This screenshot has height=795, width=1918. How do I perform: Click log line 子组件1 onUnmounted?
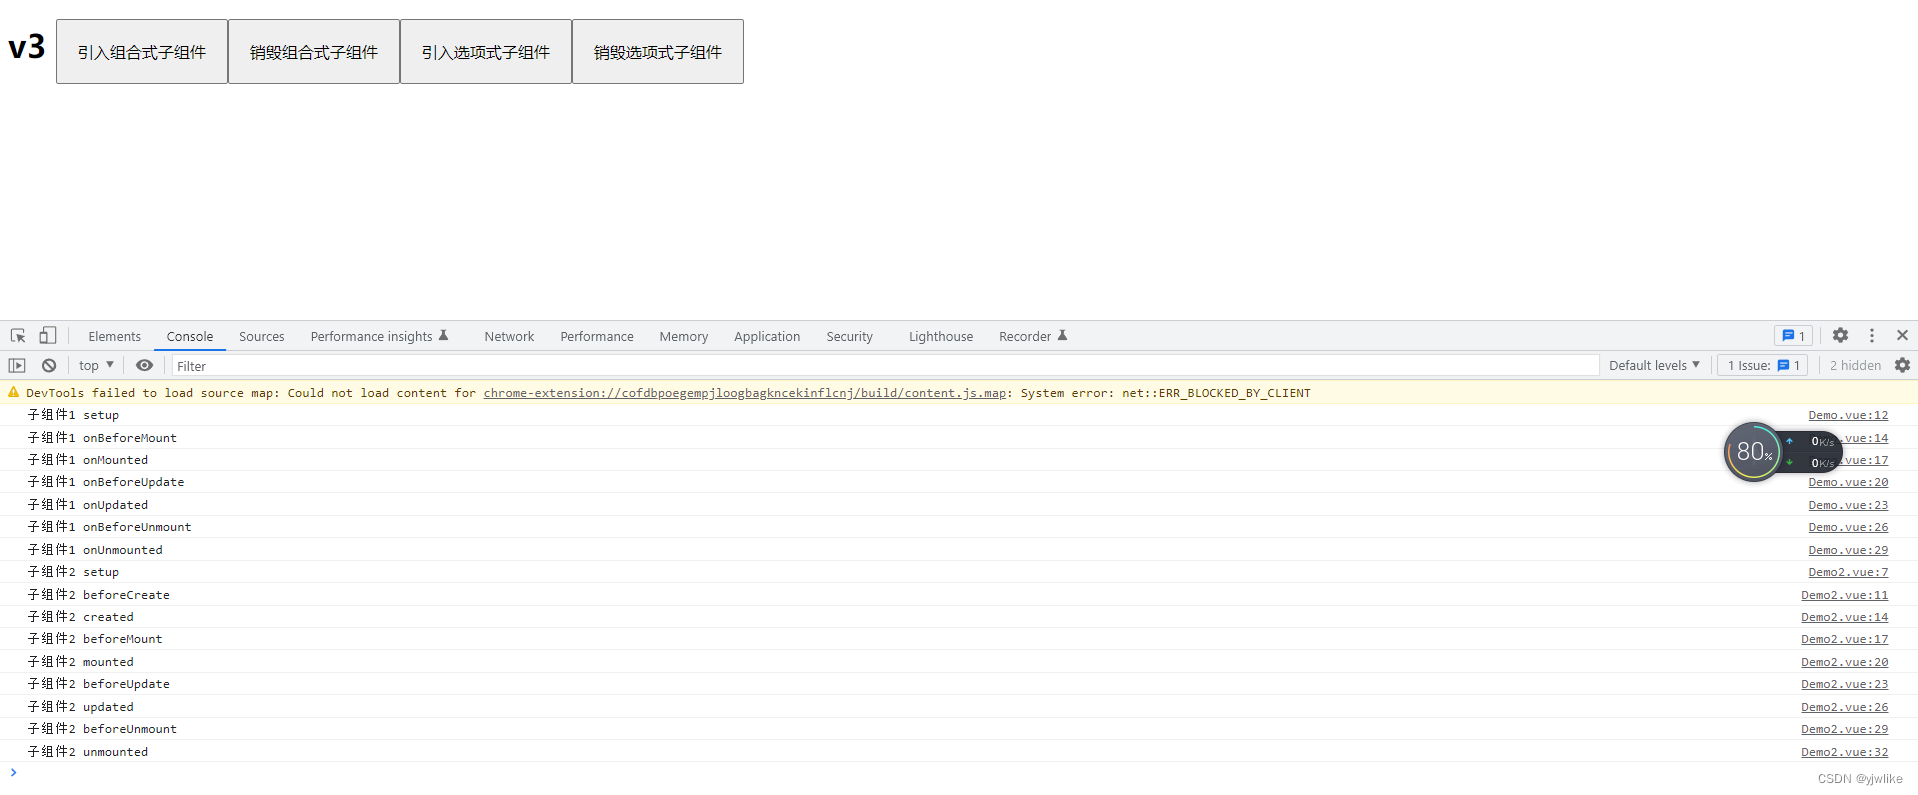(x=95, y=550)
